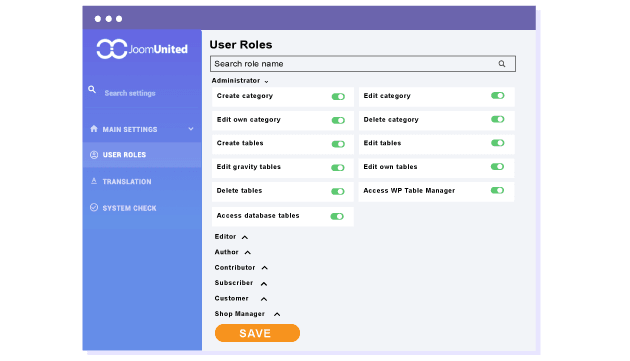Click the Edit gravity tables label
Image resolution: width=630 pixels, height=361 pixels.
tap(249, 167)
